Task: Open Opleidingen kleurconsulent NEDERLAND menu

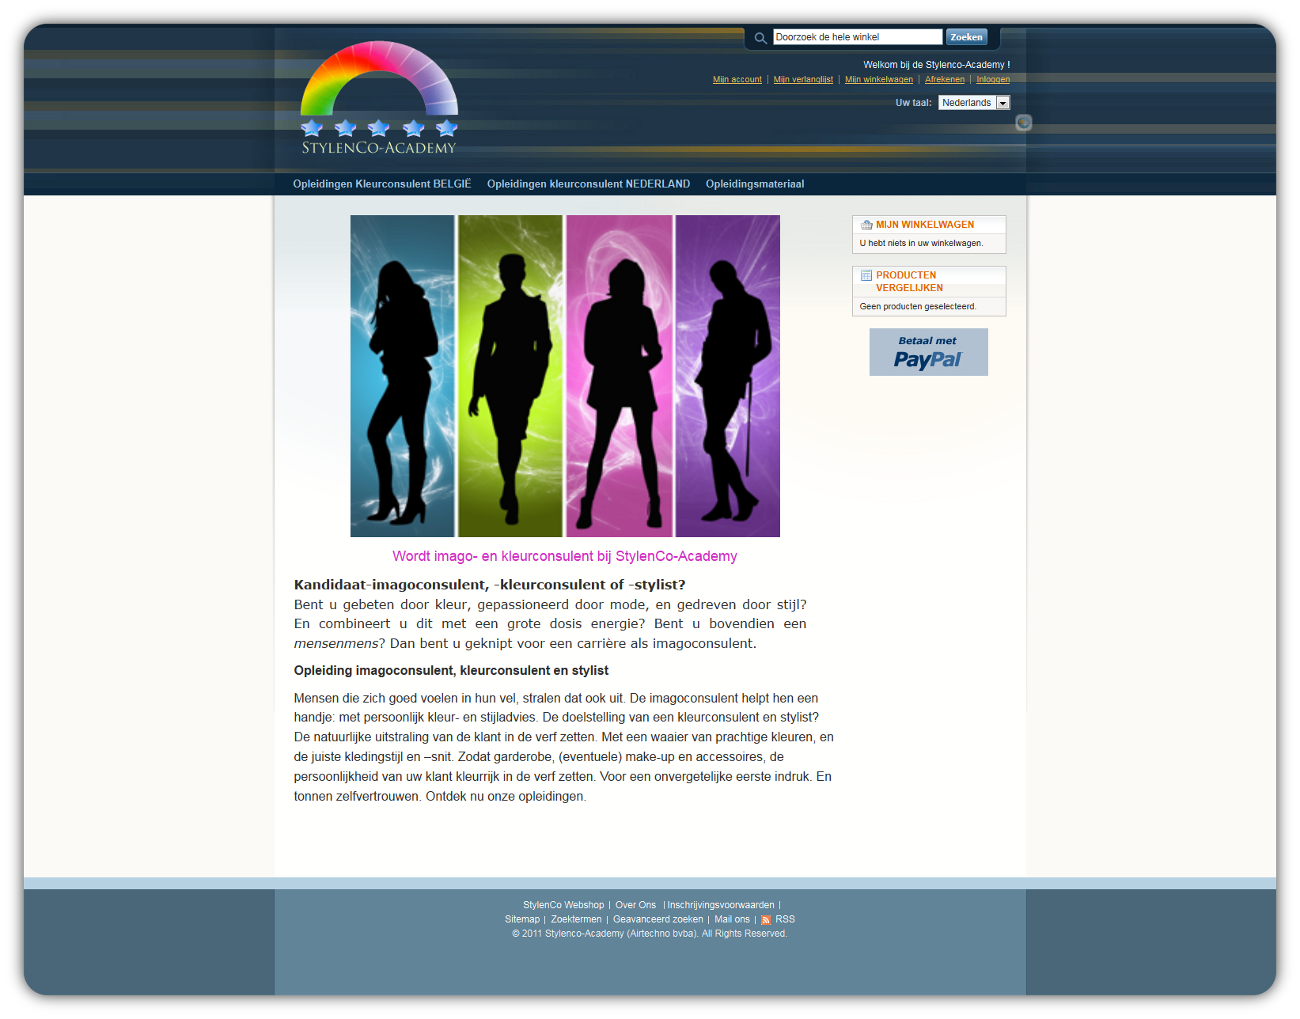Action: point(588,184)
